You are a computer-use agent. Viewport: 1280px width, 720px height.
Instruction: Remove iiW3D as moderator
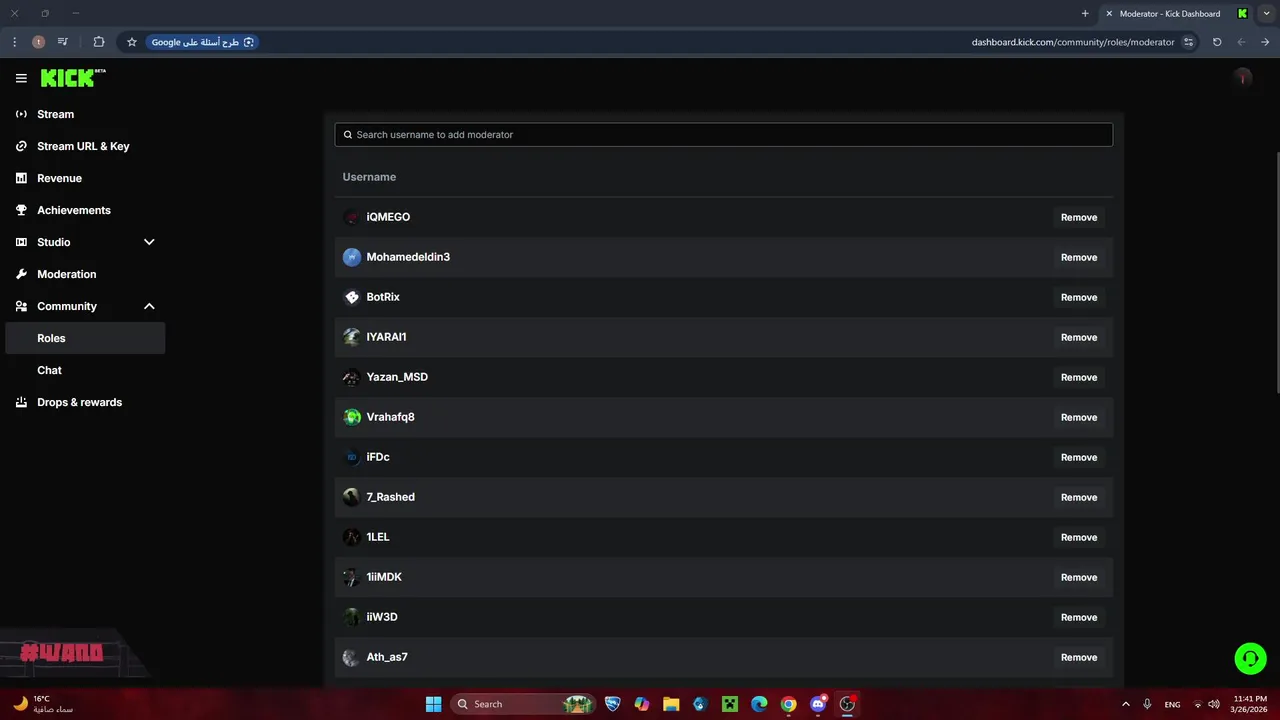[1079, 617]
